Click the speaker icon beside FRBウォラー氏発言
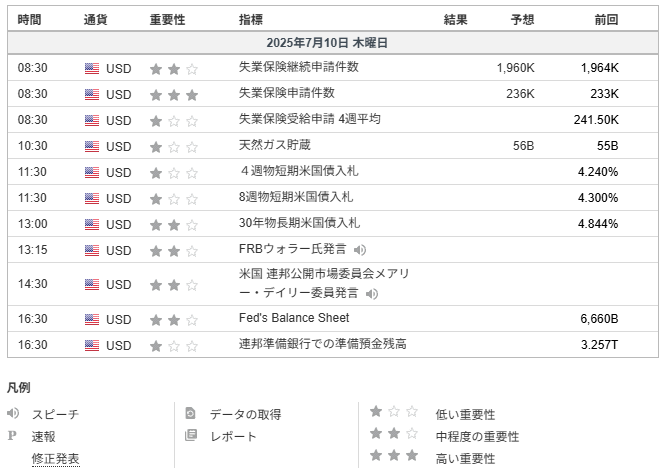Image resolution: width=663 pixels, height=469 pixels. tap(359, 250)
